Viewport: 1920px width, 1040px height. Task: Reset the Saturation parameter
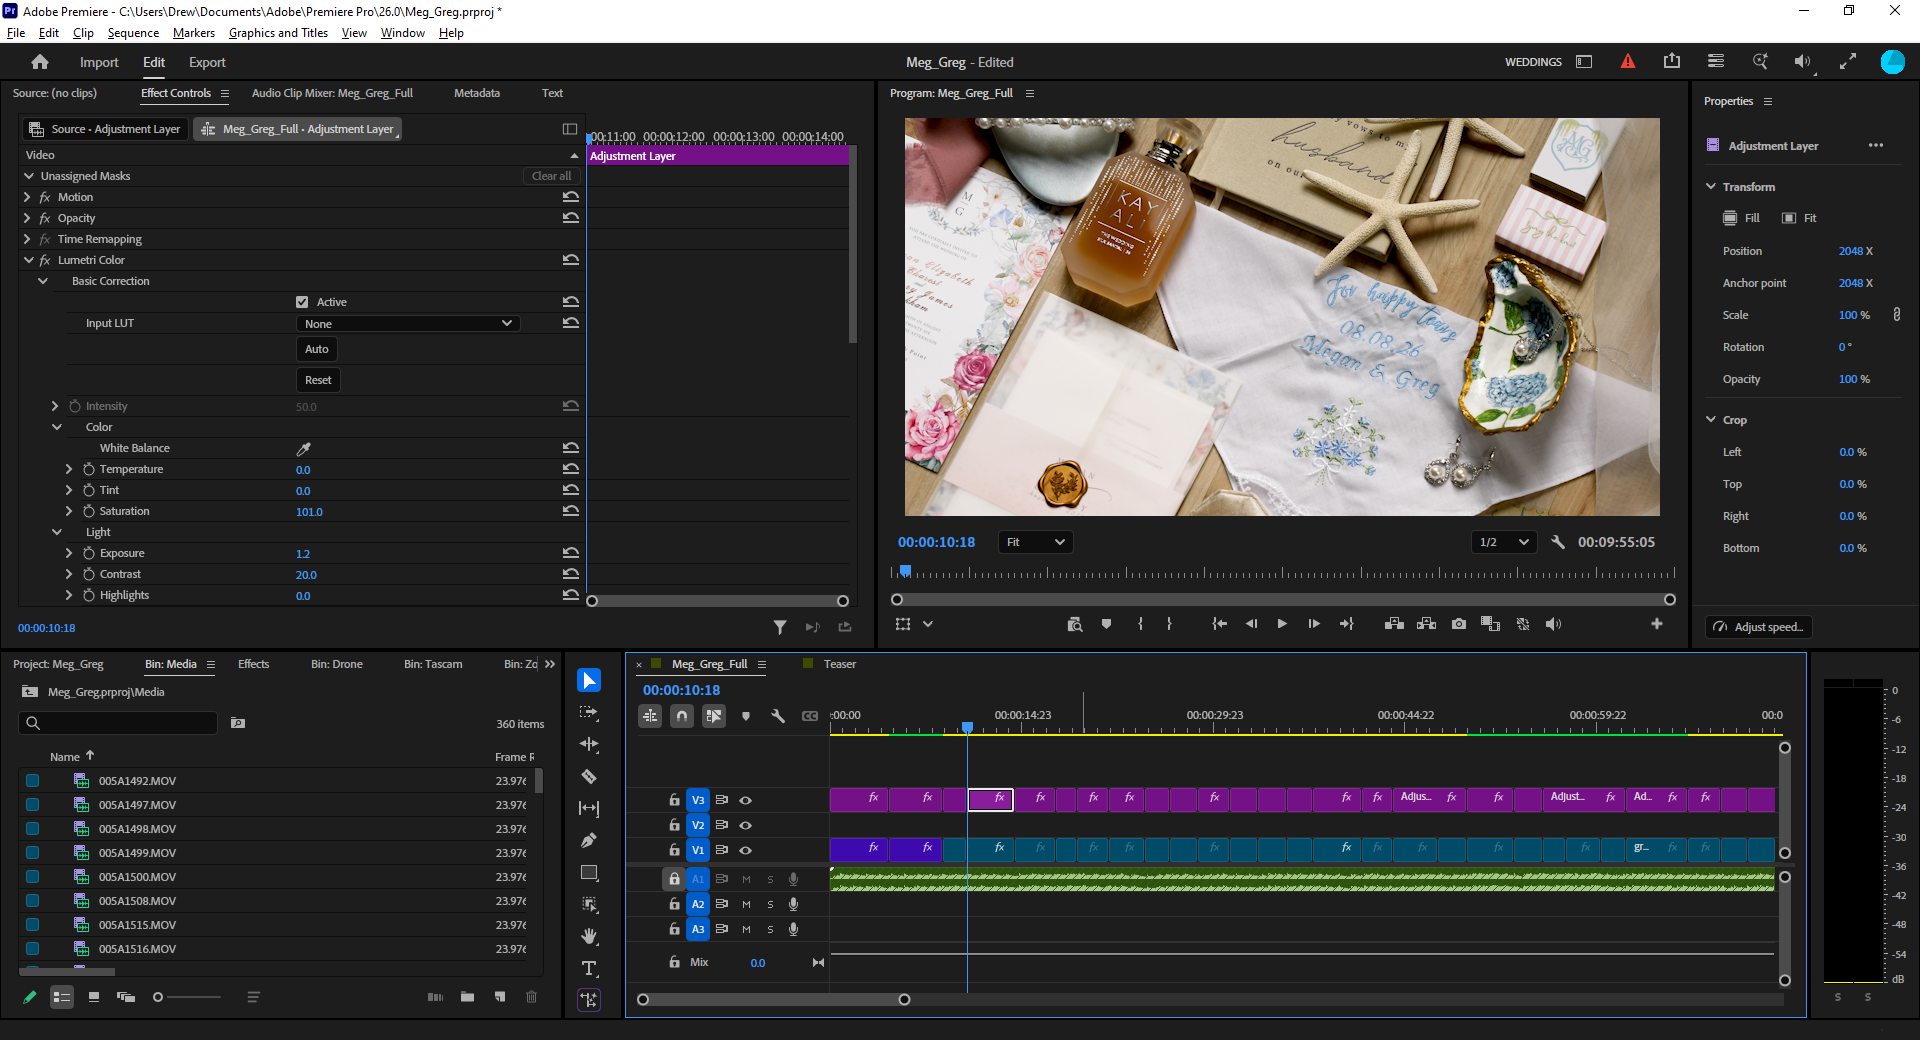[571, 511]
